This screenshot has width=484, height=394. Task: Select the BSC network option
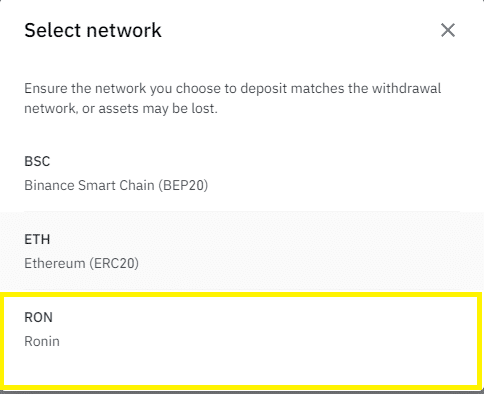pyautogui.click(x=242, y=172)
